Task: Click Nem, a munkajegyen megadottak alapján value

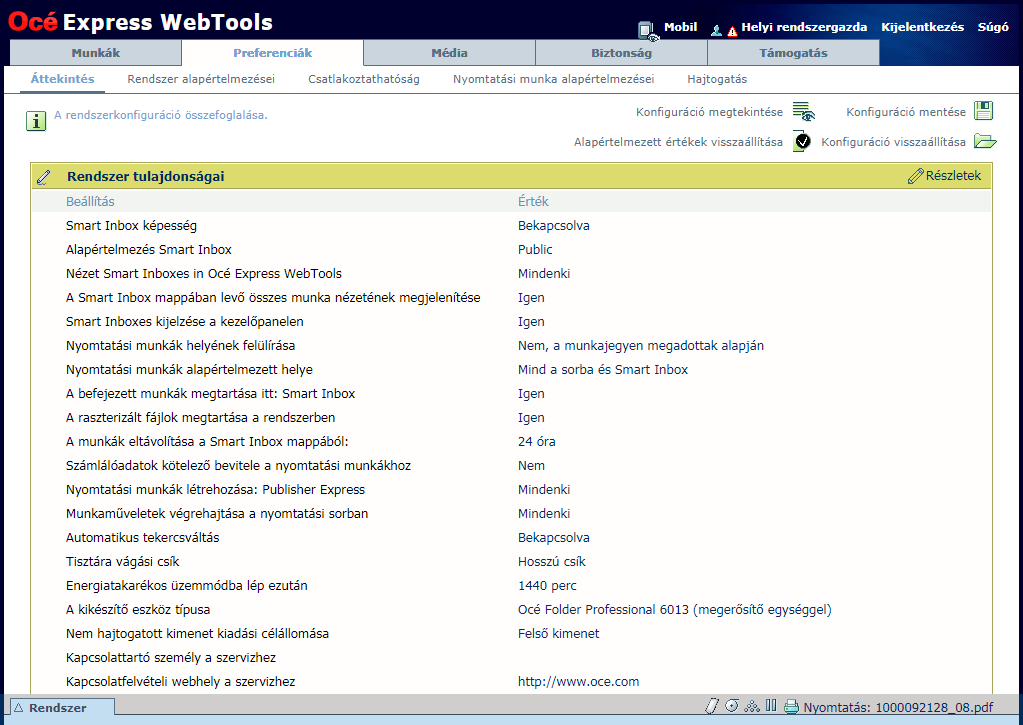Action: pos(641,346)
